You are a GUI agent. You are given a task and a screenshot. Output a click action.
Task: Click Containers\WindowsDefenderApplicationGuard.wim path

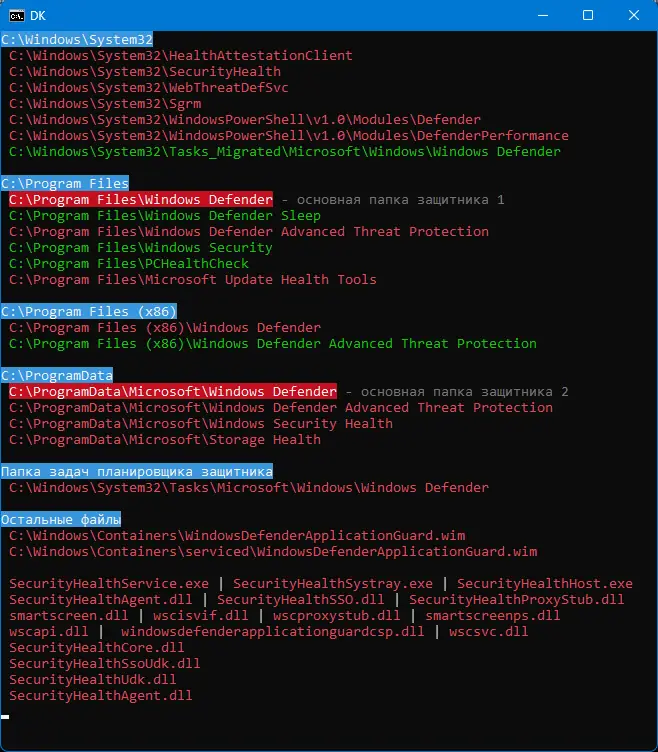click(237, 535)
